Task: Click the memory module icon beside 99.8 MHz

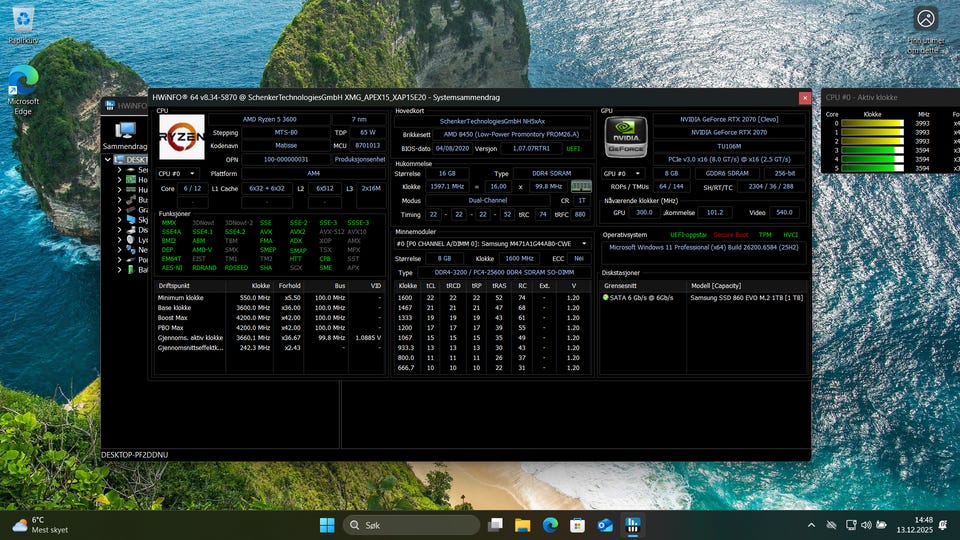Action: pyautogui.click(x=581, y=186)
